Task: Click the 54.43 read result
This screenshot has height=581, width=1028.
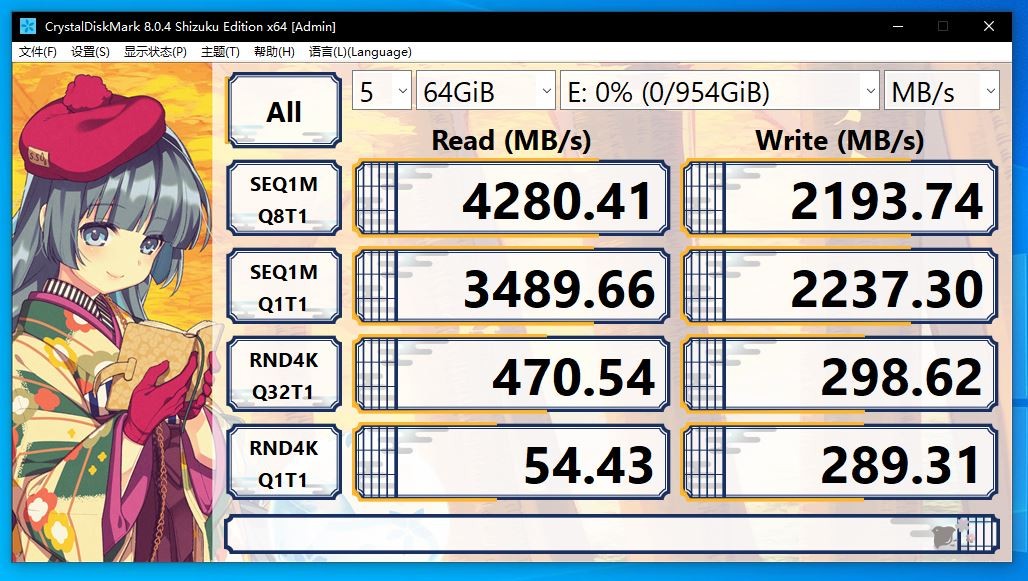Action: tap(511, 462)
